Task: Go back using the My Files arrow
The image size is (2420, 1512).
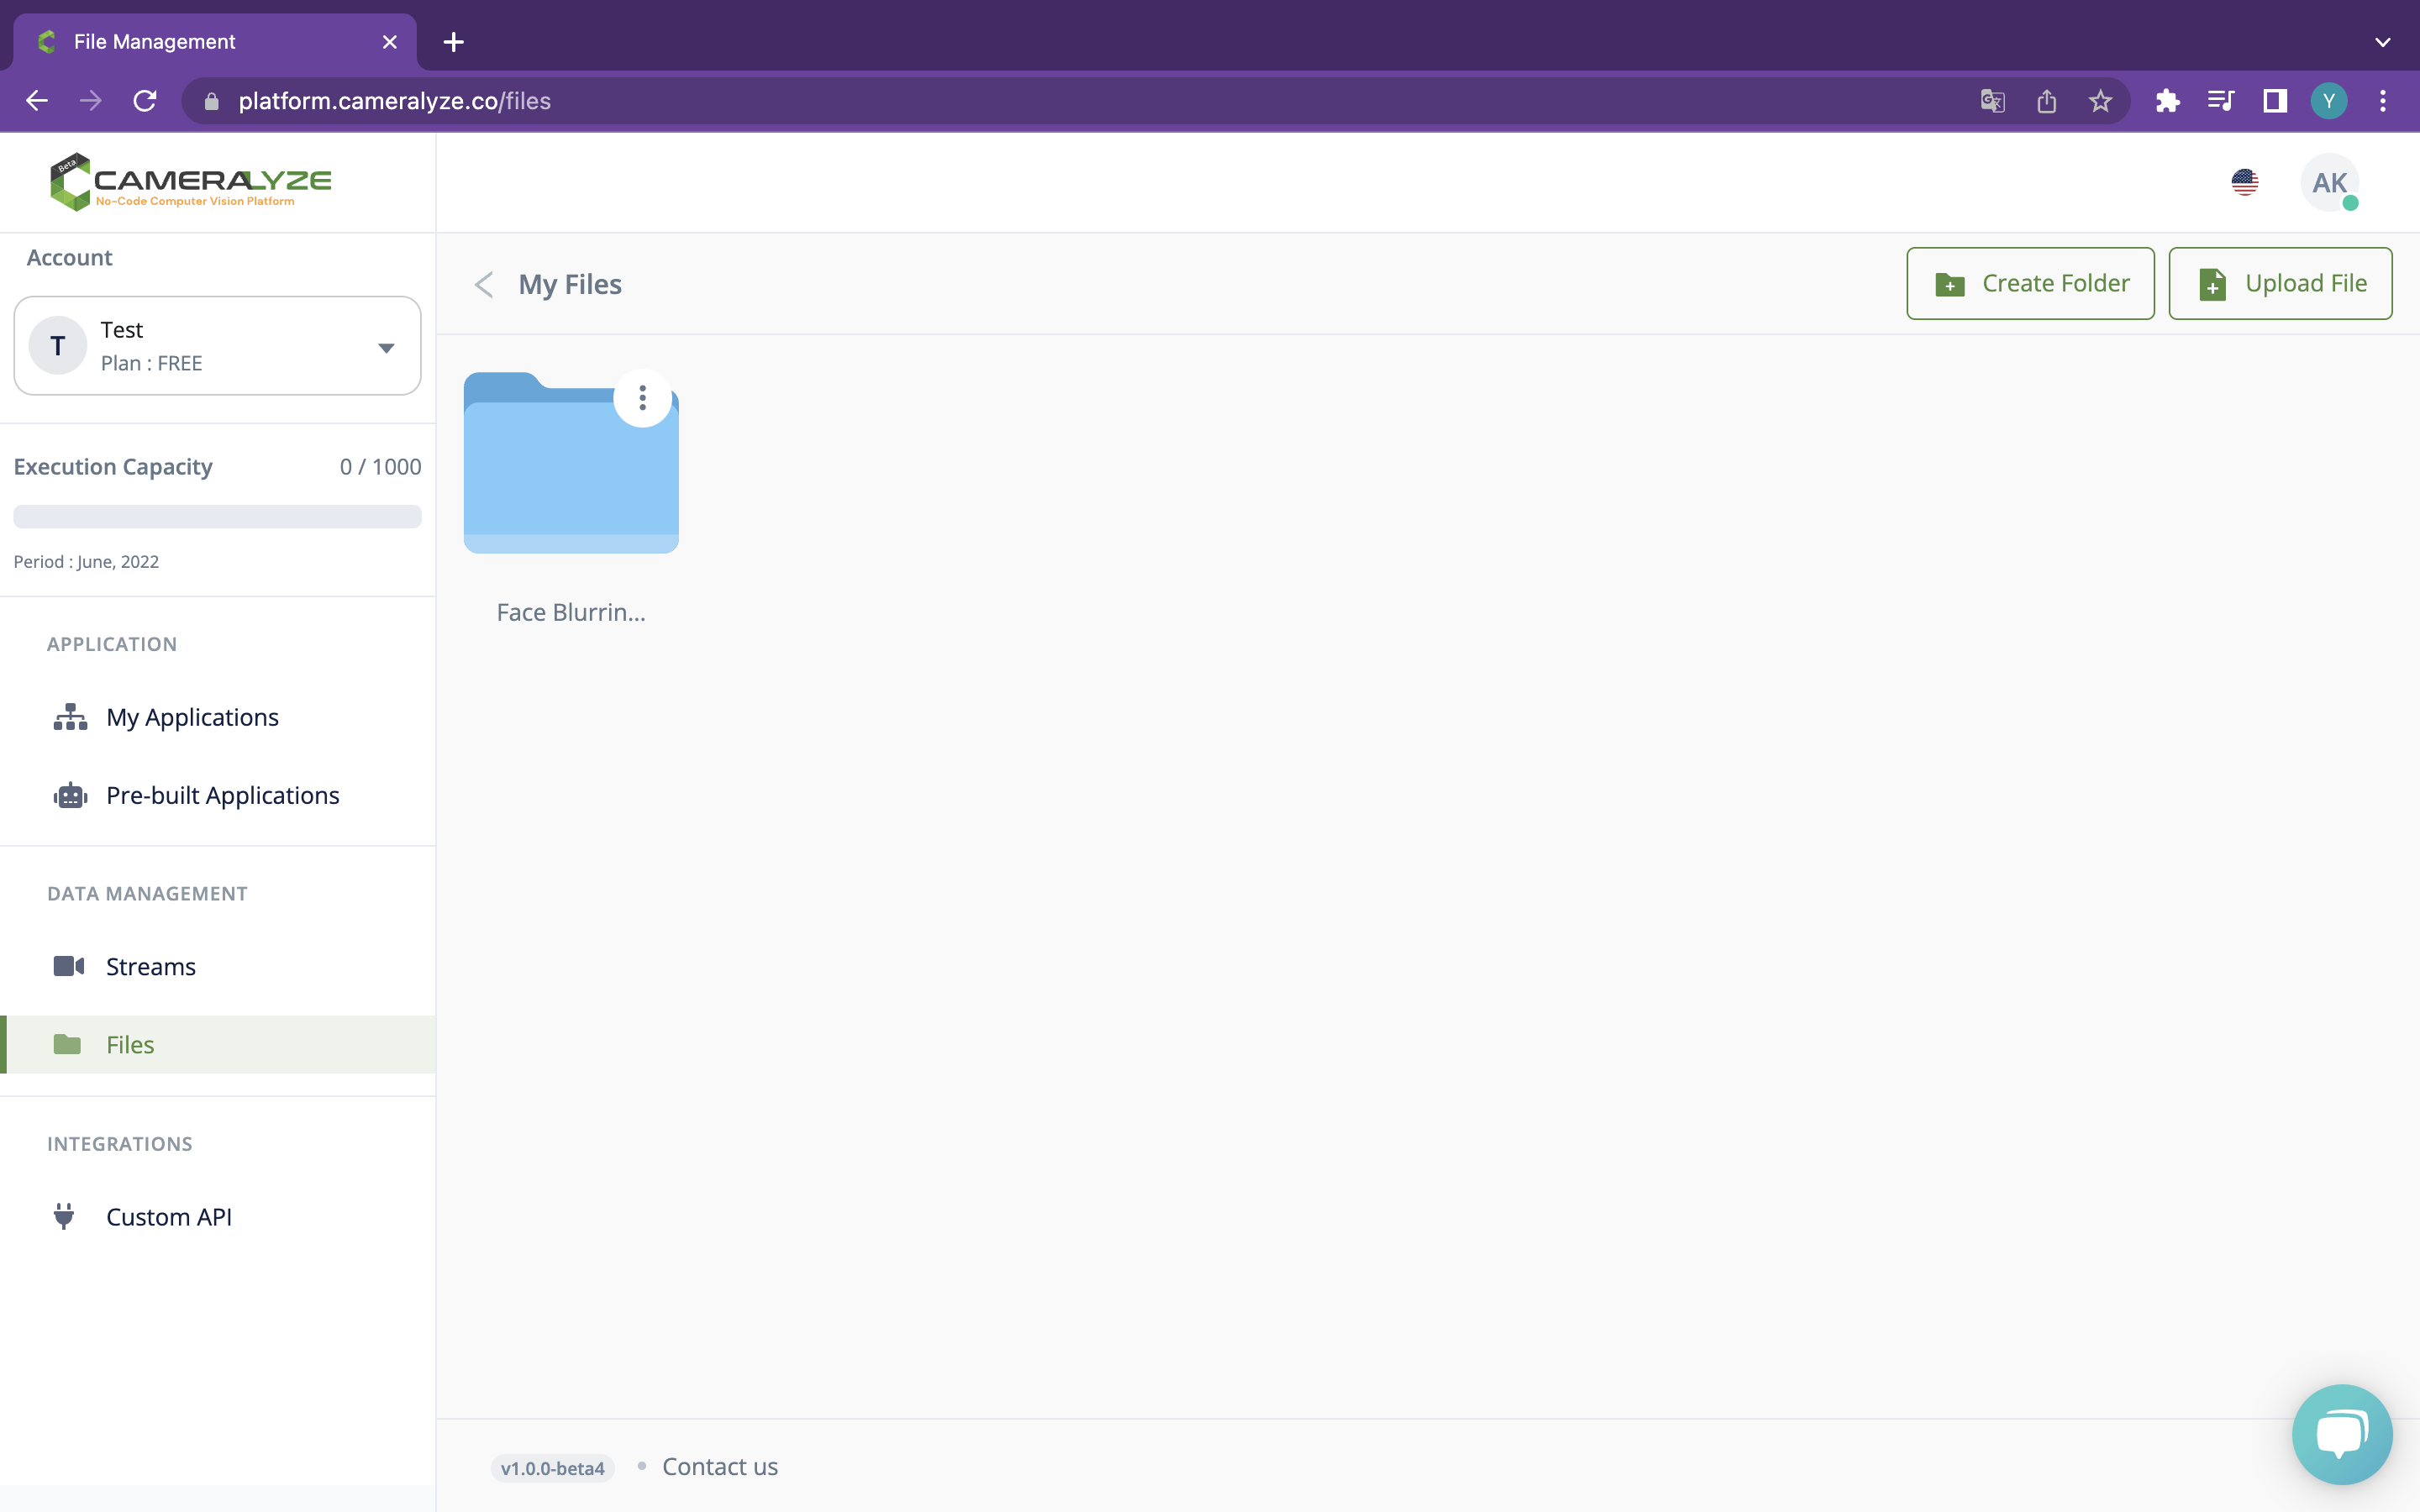Action: [x=484, y=285]
